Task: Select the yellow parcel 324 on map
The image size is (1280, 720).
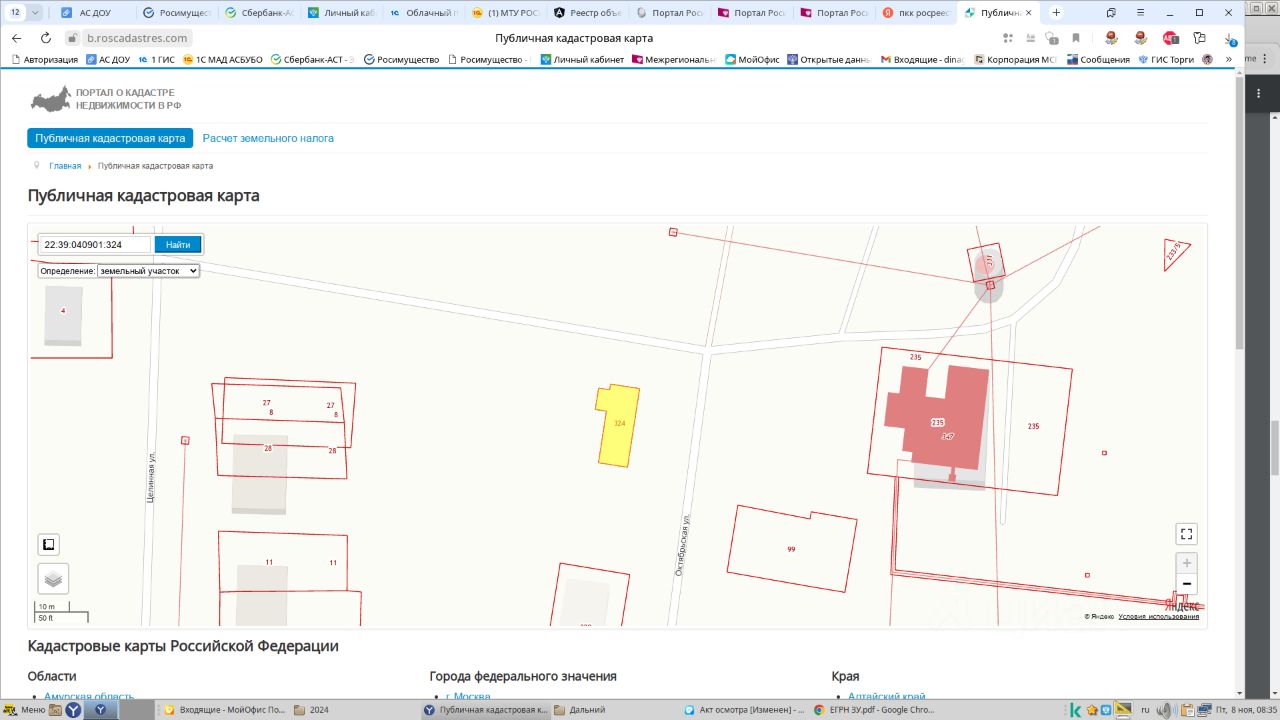Action: click(x=618, y=425)
